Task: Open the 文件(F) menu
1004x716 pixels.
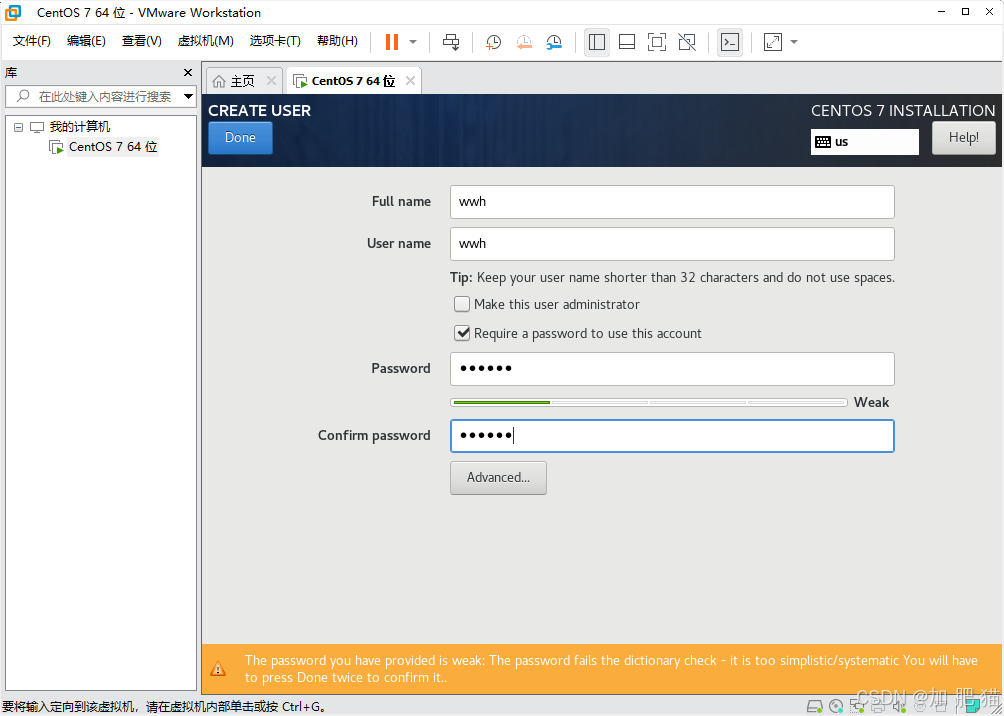Action: tap(32, 41)
